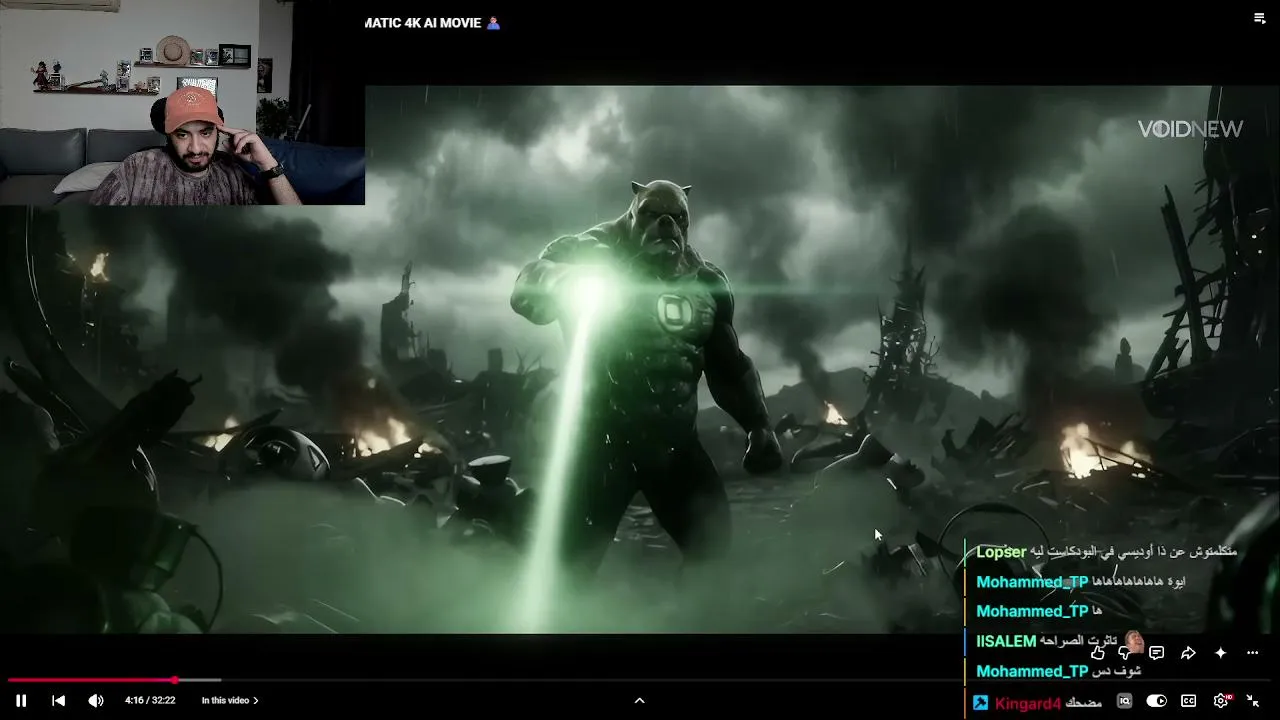Mute the video volume
Image resolution: width=1280 pixels, height=720 pixels.
[96, 701]
